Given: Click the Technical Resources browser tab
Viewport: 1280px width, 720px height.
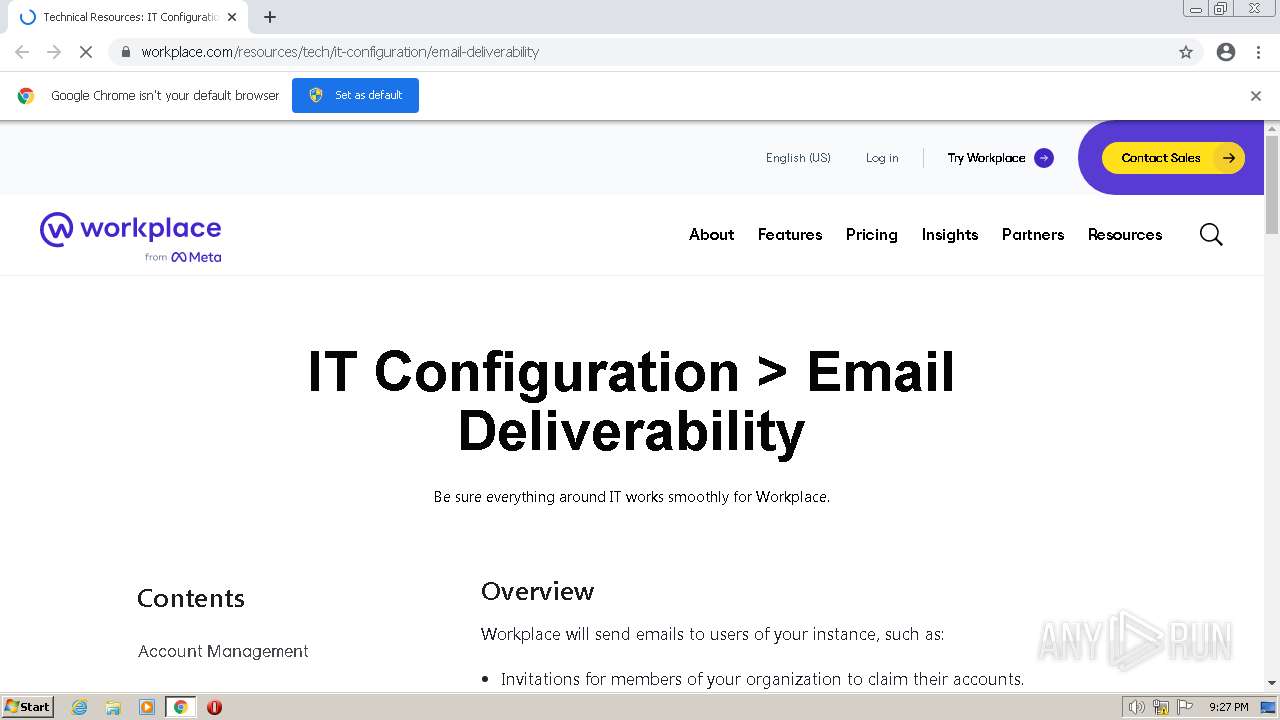Looking at the screenshot, I should pos(130,17).
